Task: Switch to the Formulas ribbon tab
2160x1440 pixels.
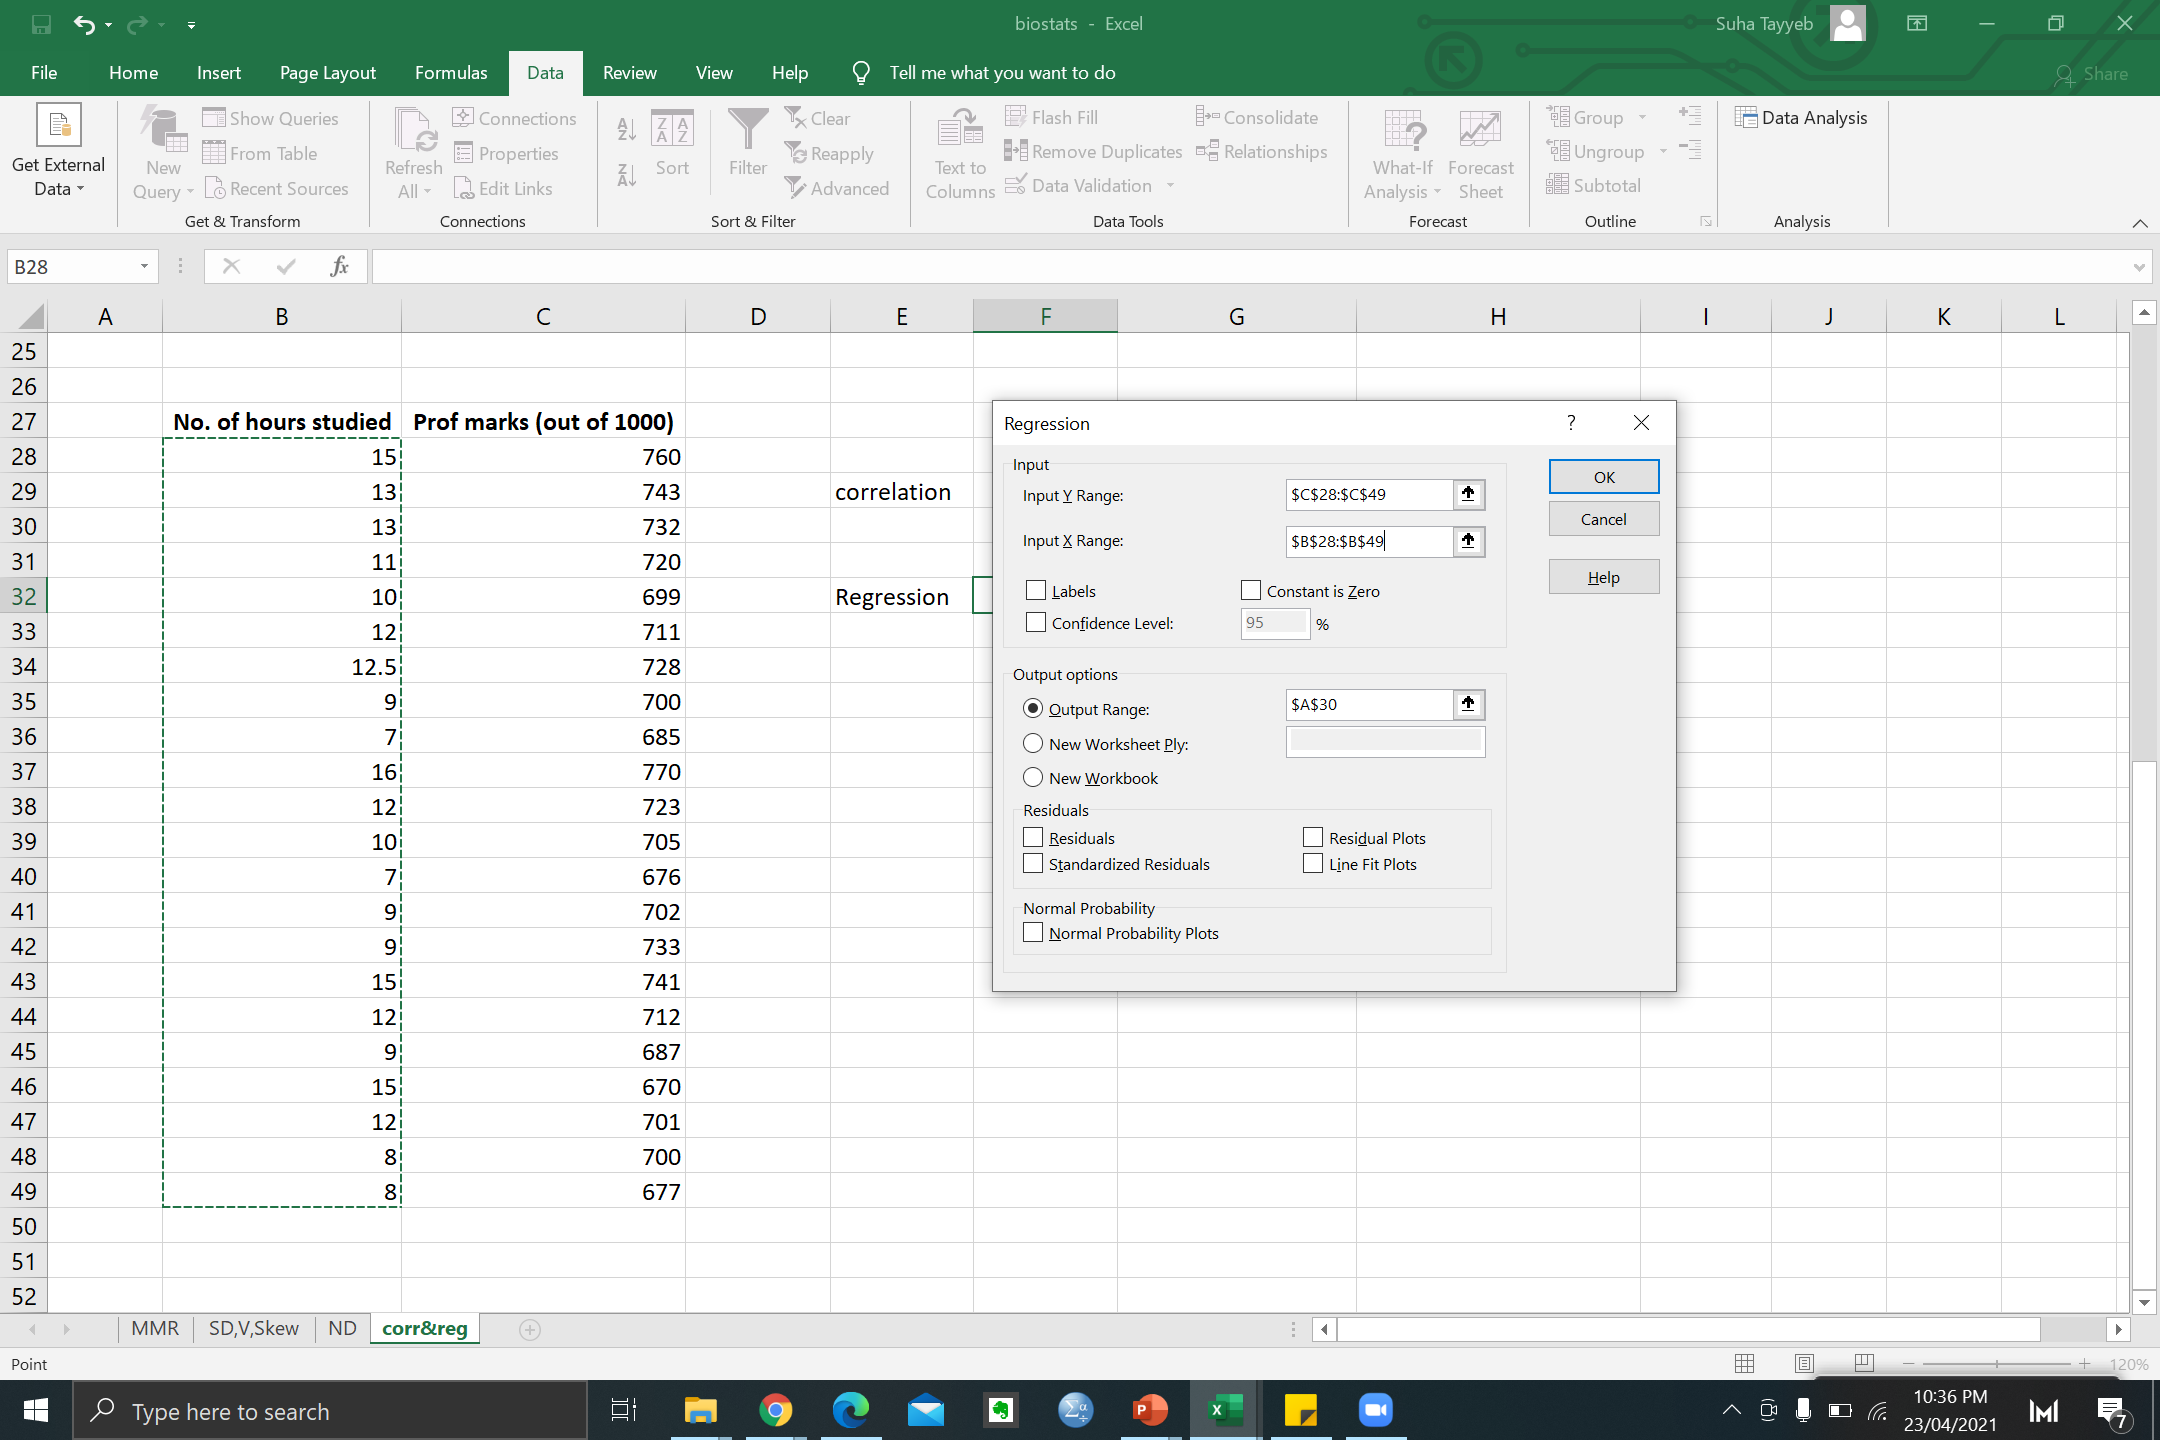Action: pyautogui.click(x=451, y=73)
